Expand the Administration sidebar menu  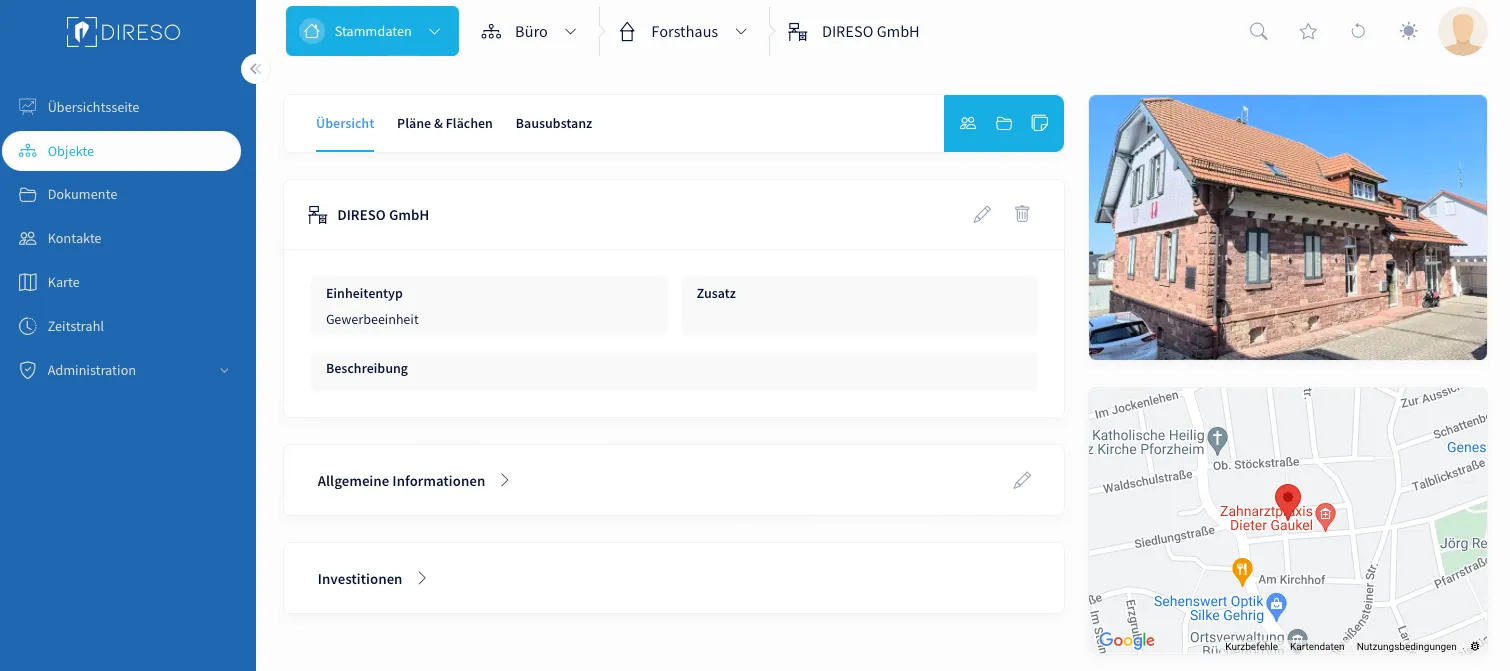125,370
